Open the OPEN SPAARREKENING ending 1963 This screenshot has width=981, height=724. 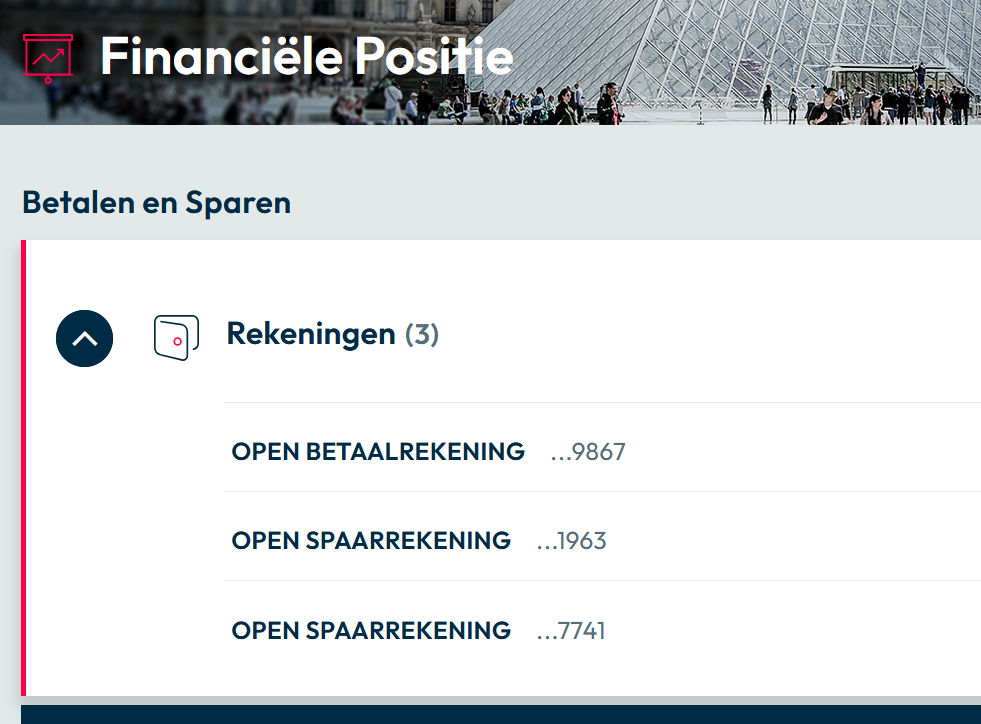coord(371,541)
